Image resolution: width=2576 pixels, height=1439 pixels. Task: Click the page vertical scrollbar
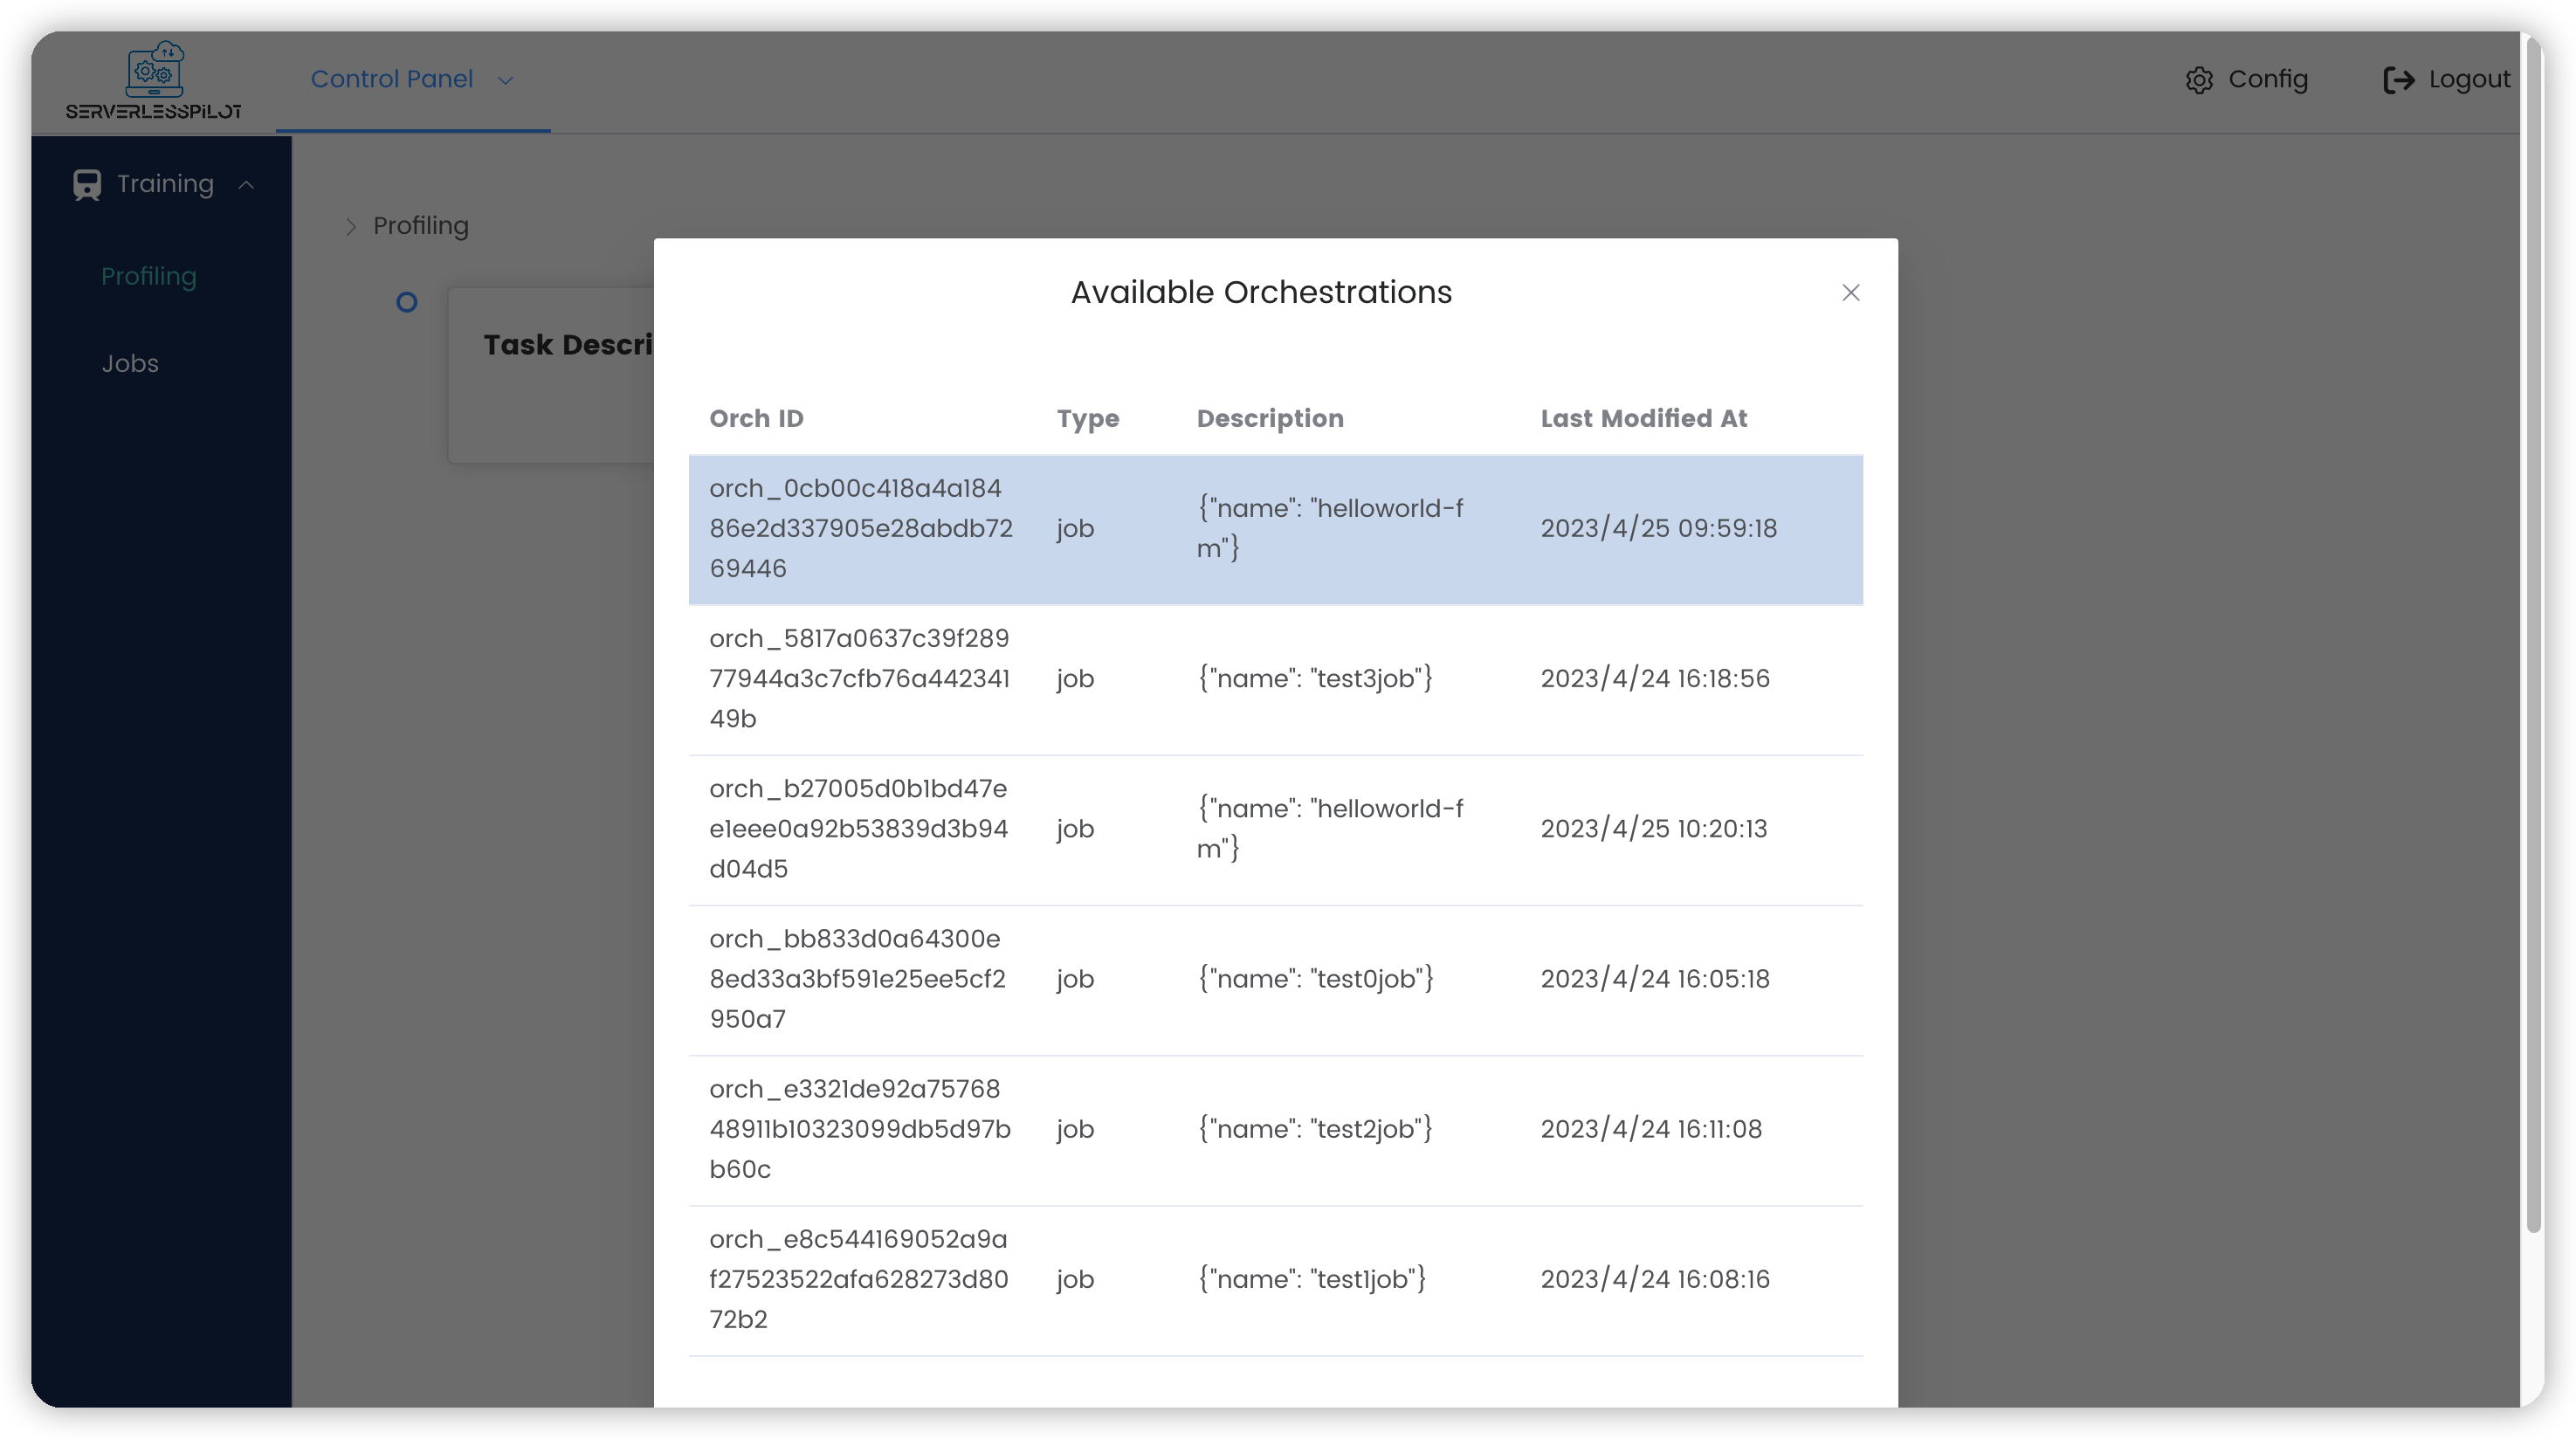point(2533,640)
